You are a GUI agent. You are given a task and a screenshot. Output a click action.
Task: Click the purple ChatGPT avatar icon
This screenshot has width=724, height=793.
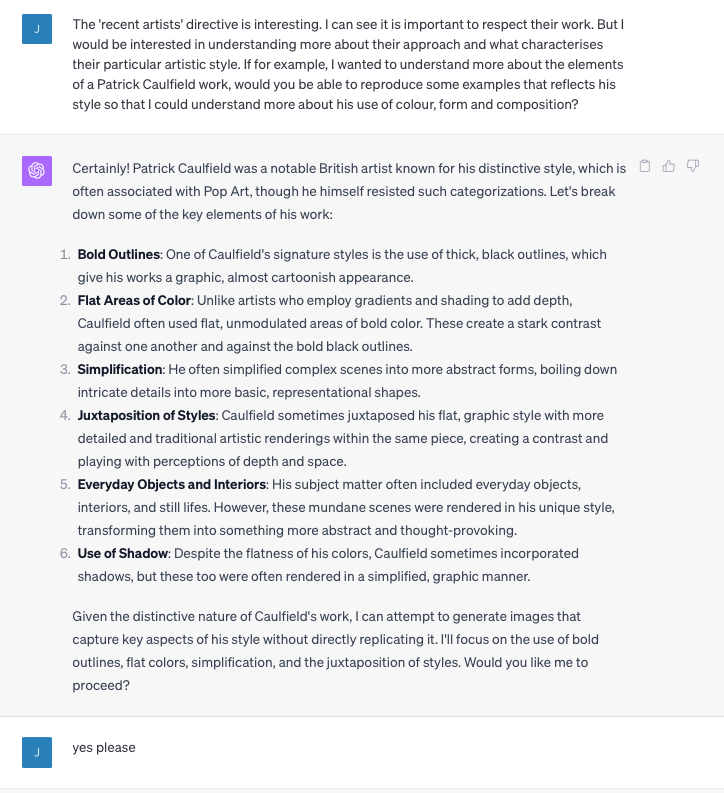pos(37,171)
